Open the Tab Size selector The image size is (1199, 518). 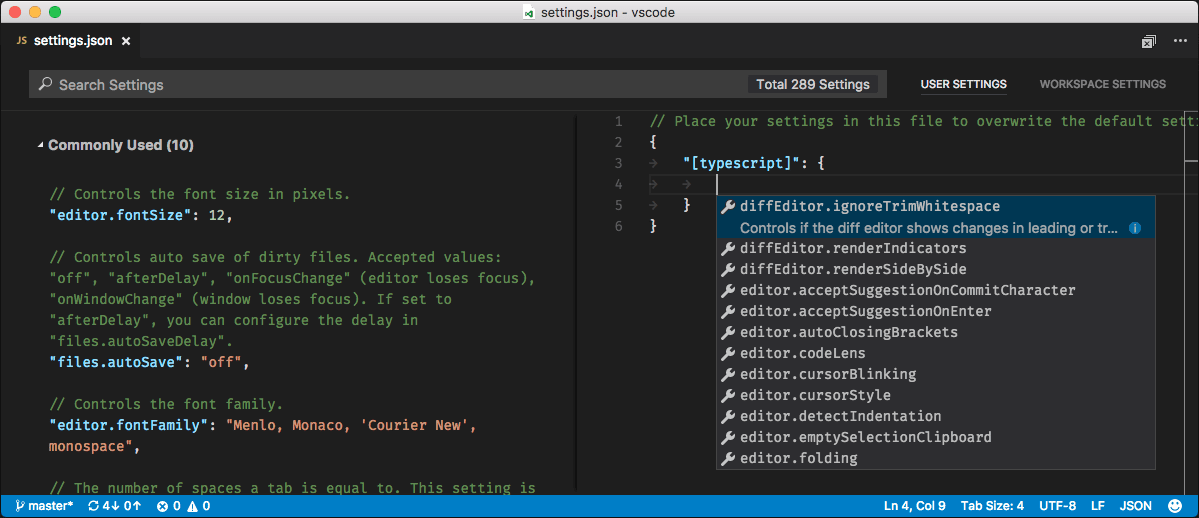[994, 506]
